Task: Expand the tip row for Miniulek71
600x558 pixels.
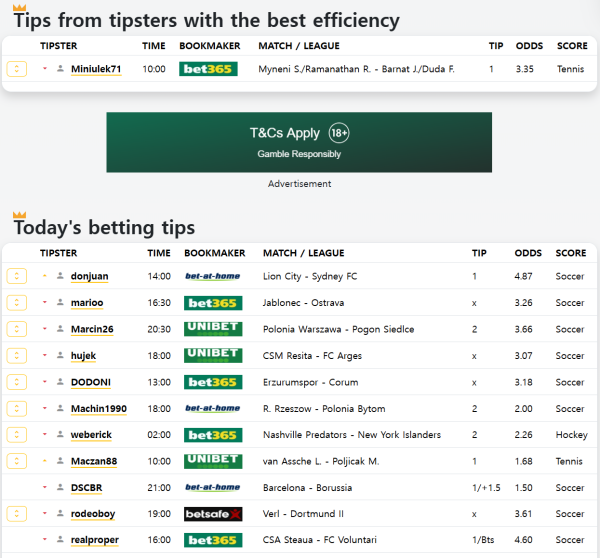Action: pyautogui.click(x=17, y=69)
